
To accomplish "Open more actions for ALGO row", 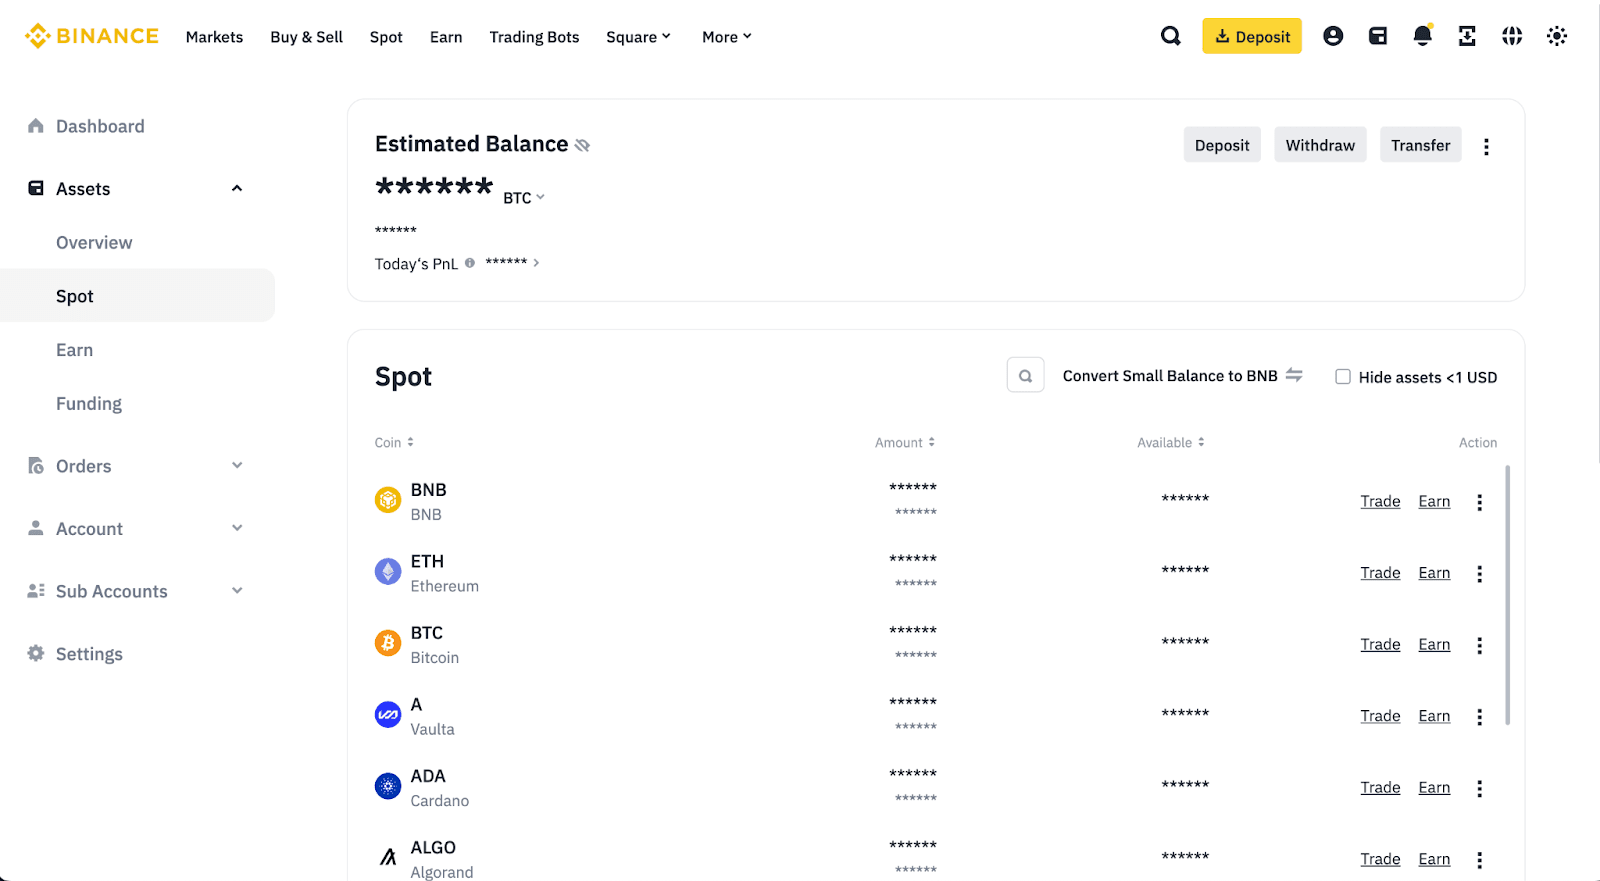I will tap(1479, 860).
